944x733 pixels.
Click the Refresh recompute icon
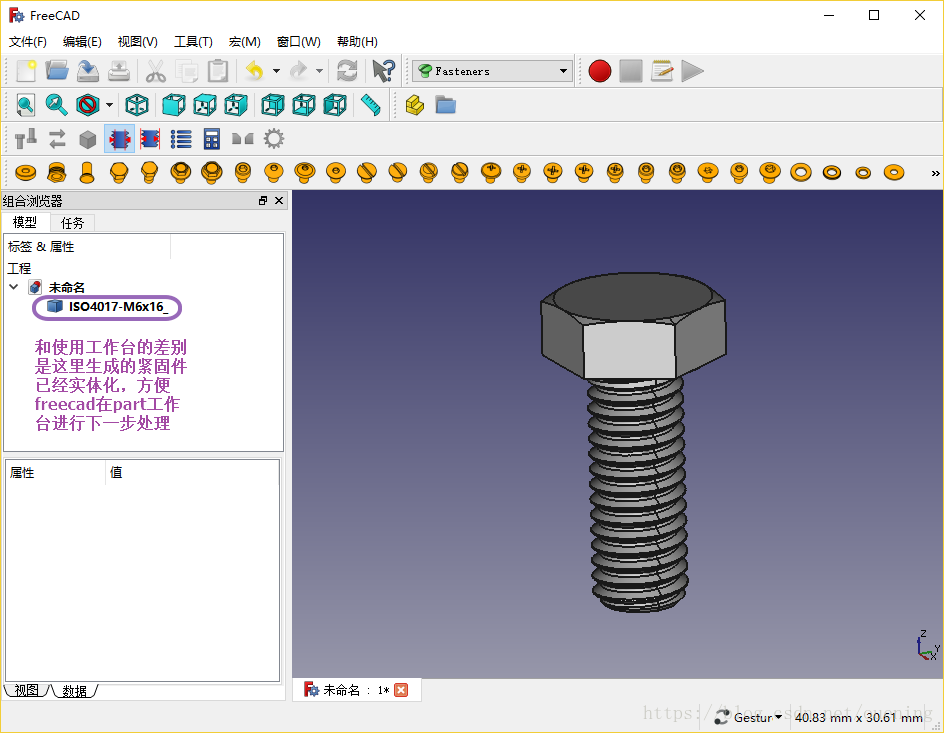coord(347,71)
